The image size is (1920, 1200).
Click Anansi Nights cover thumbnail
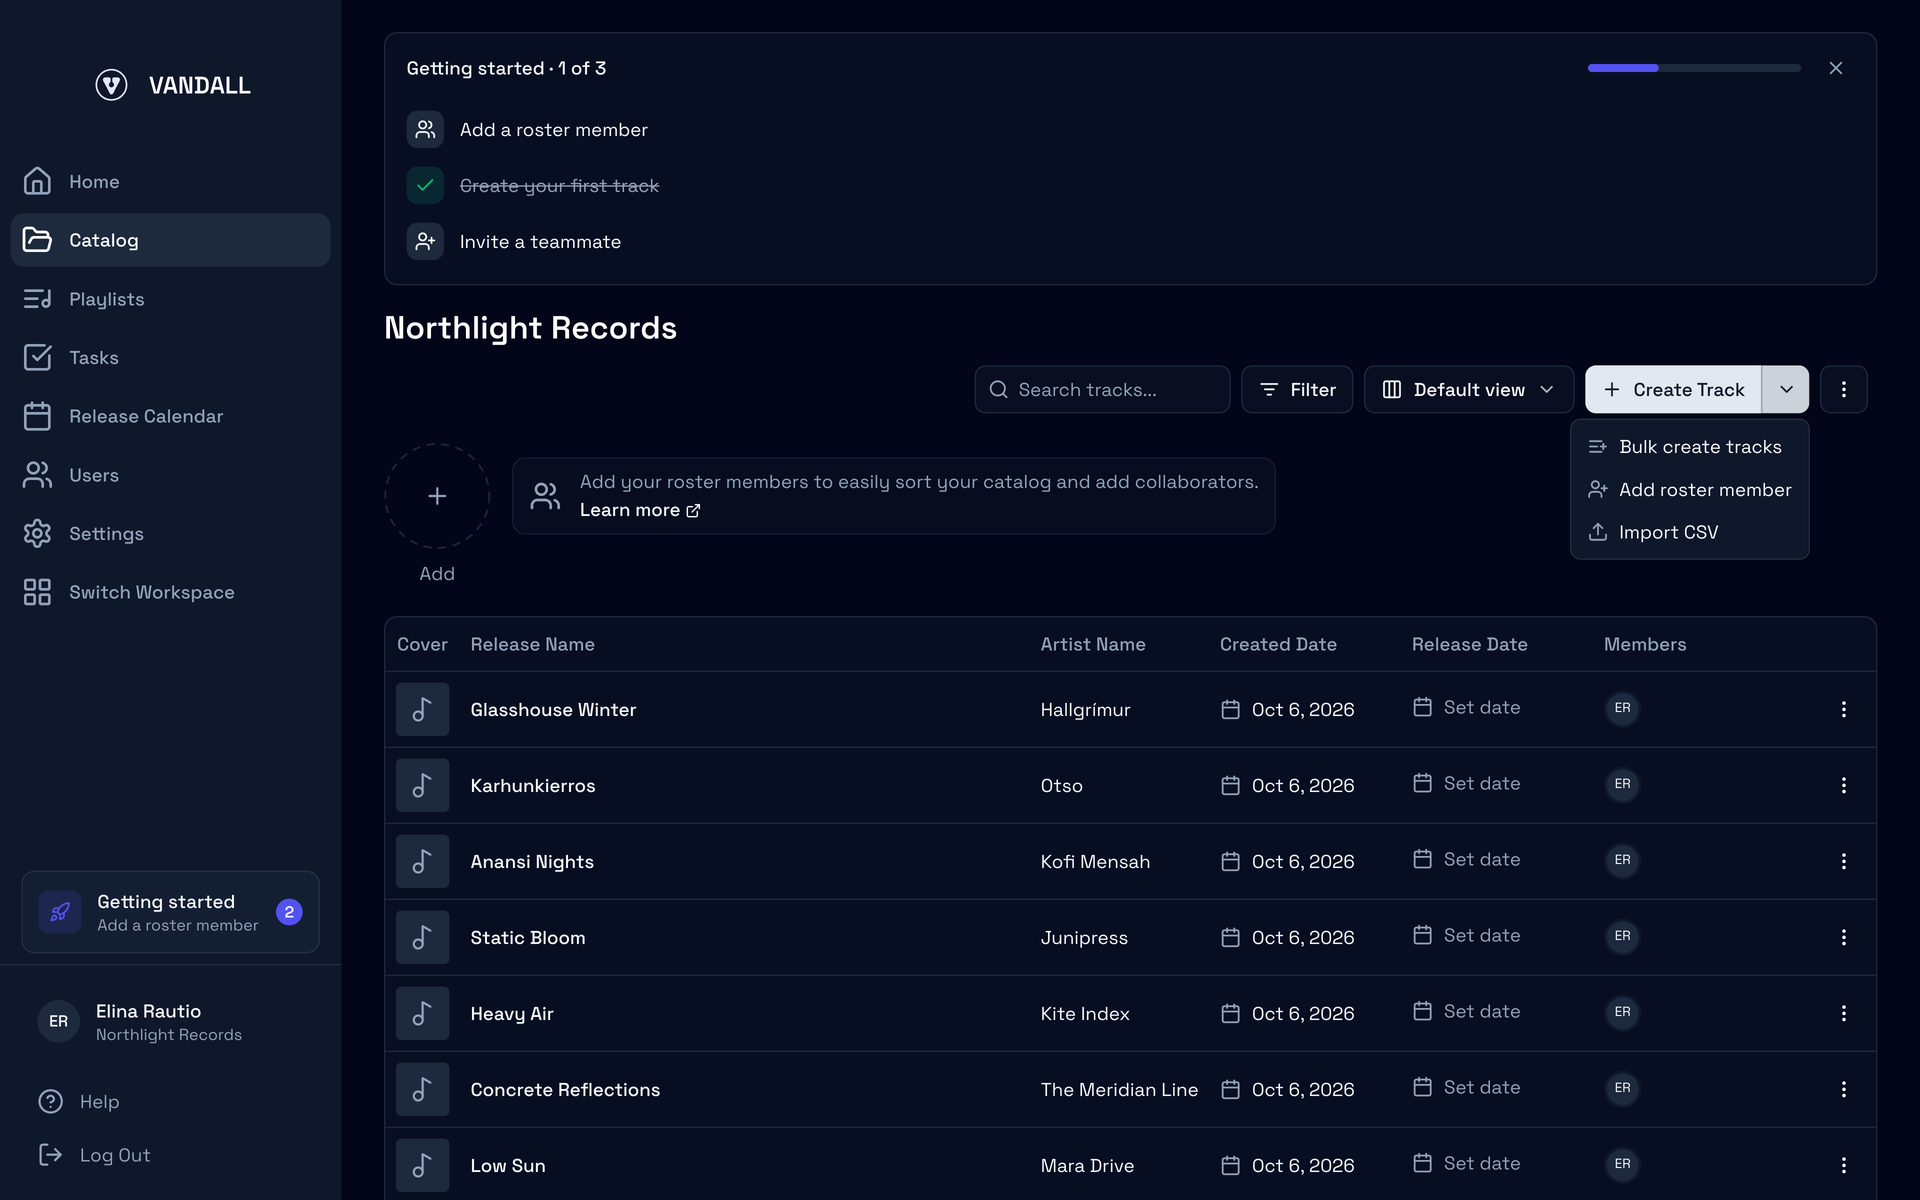click(x=422, y=861)
